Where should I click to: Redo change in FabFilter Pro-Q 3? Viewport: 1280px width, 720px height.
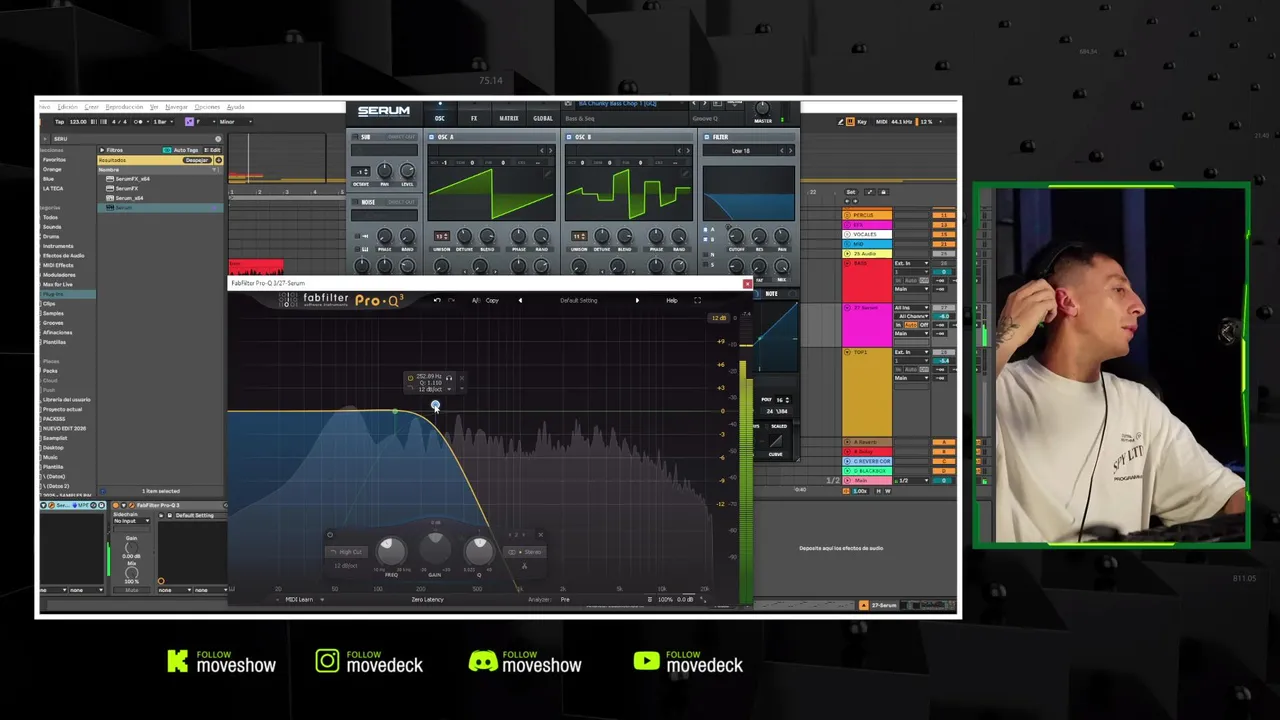pyautogui.click(x=451, y=300)
